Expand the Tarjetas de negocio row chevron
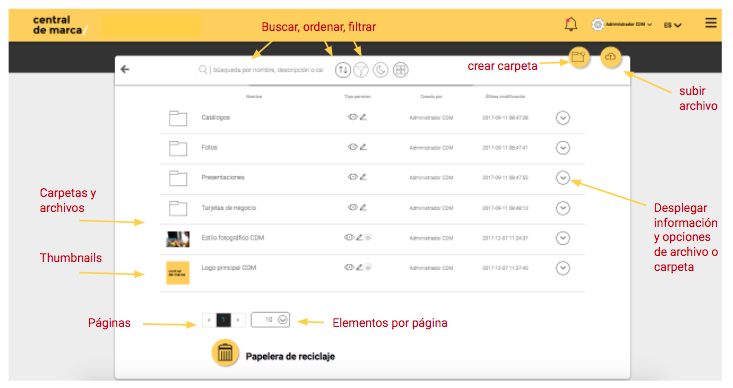The width and height of the screenshot is (733, 388). [563, 208]
